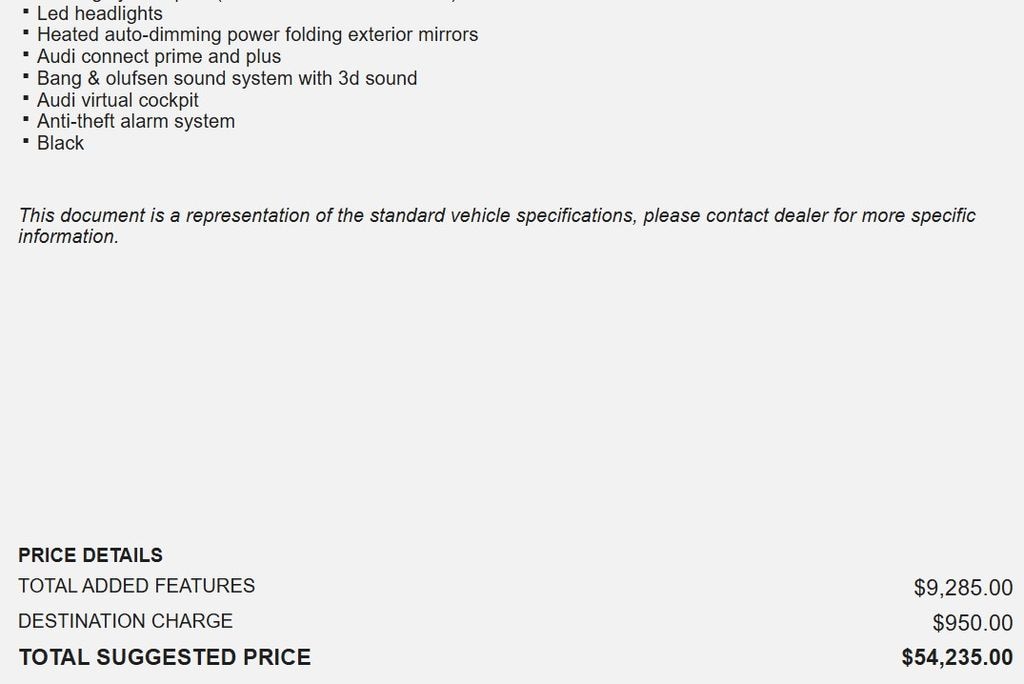Click the word "information." ending the disclaimer
1024x684 pixels.
[68, 237]
